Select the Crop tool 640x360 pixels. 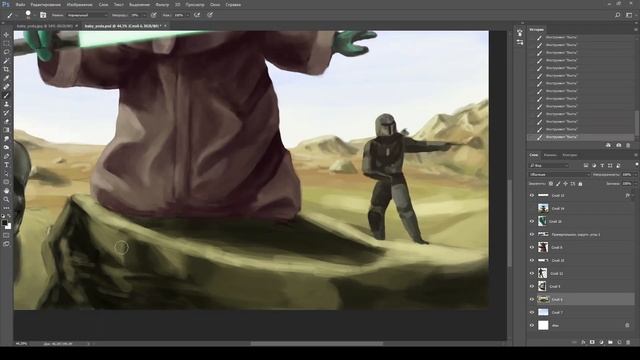[6, 69]
